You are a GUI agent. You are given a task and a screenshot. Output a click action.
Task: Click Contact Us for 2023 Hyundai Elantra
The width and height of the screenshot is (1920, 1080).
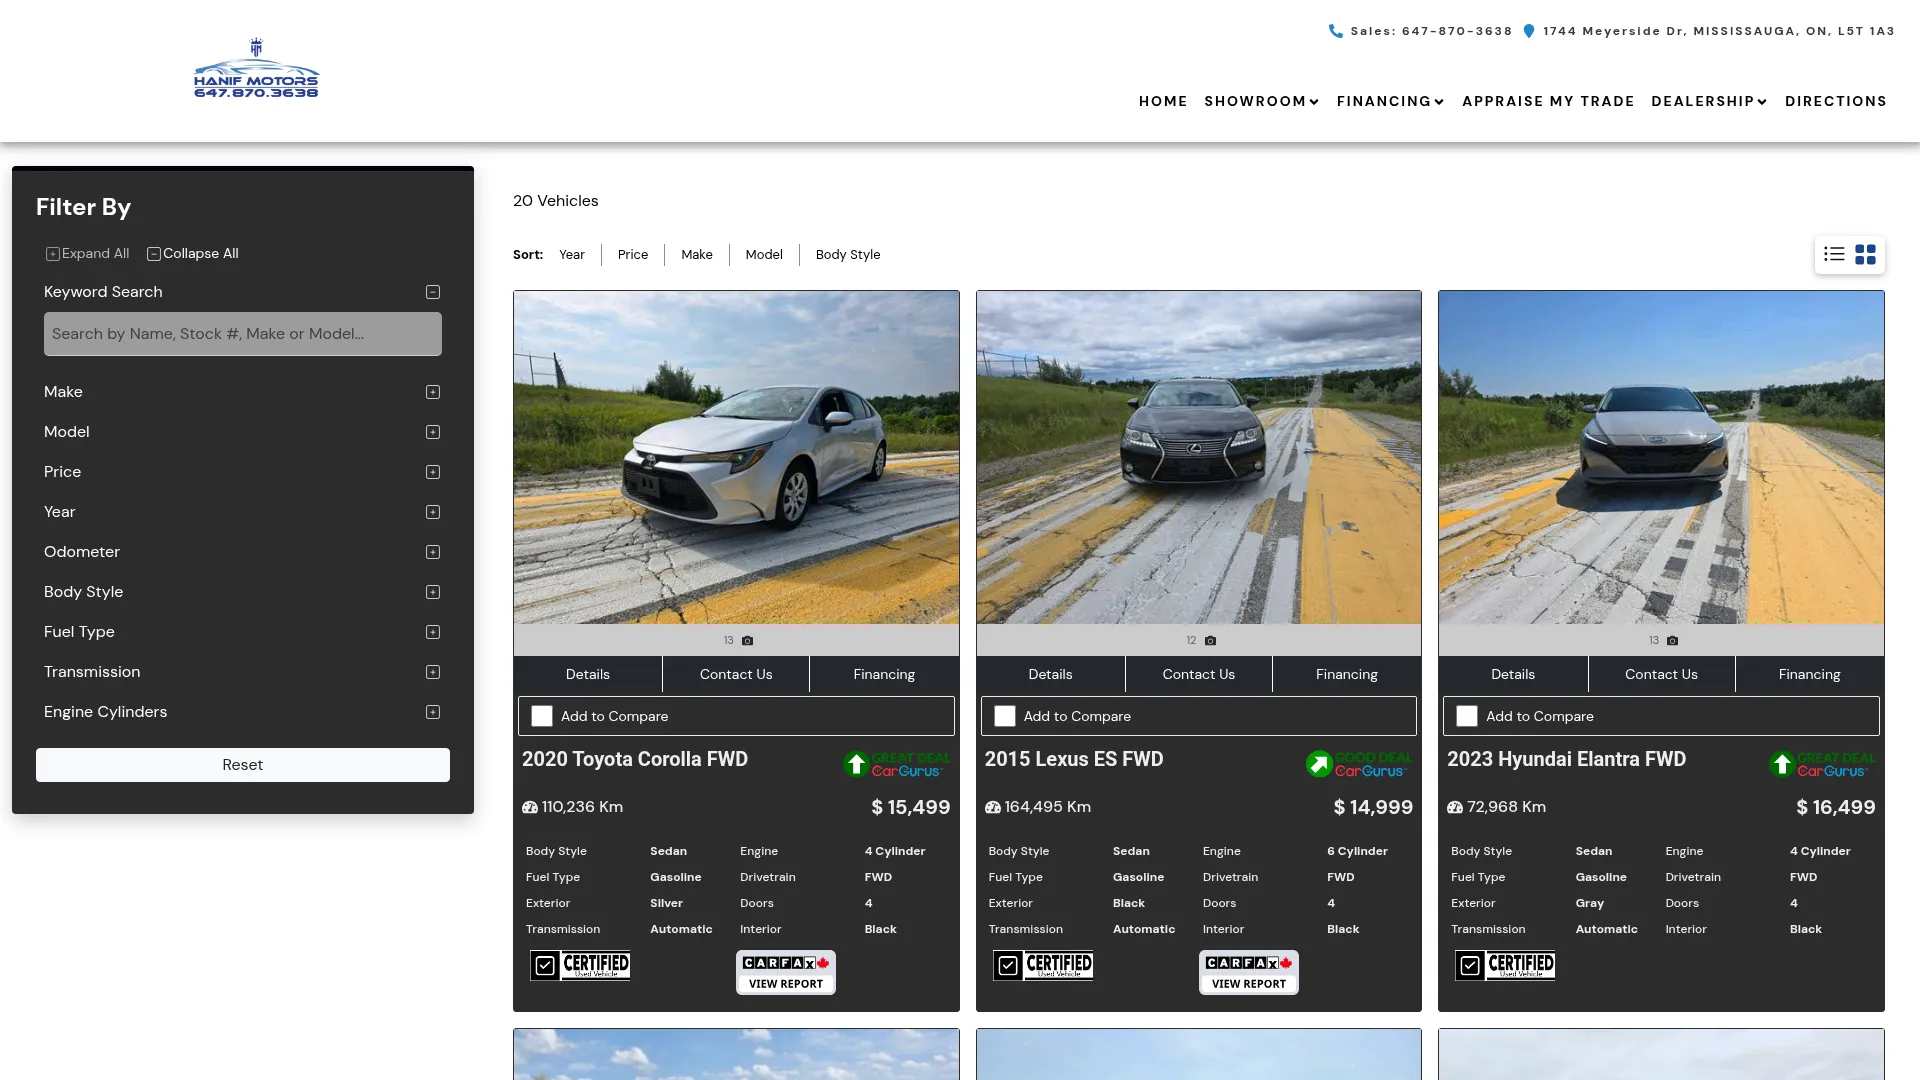tap(1661, 674)
